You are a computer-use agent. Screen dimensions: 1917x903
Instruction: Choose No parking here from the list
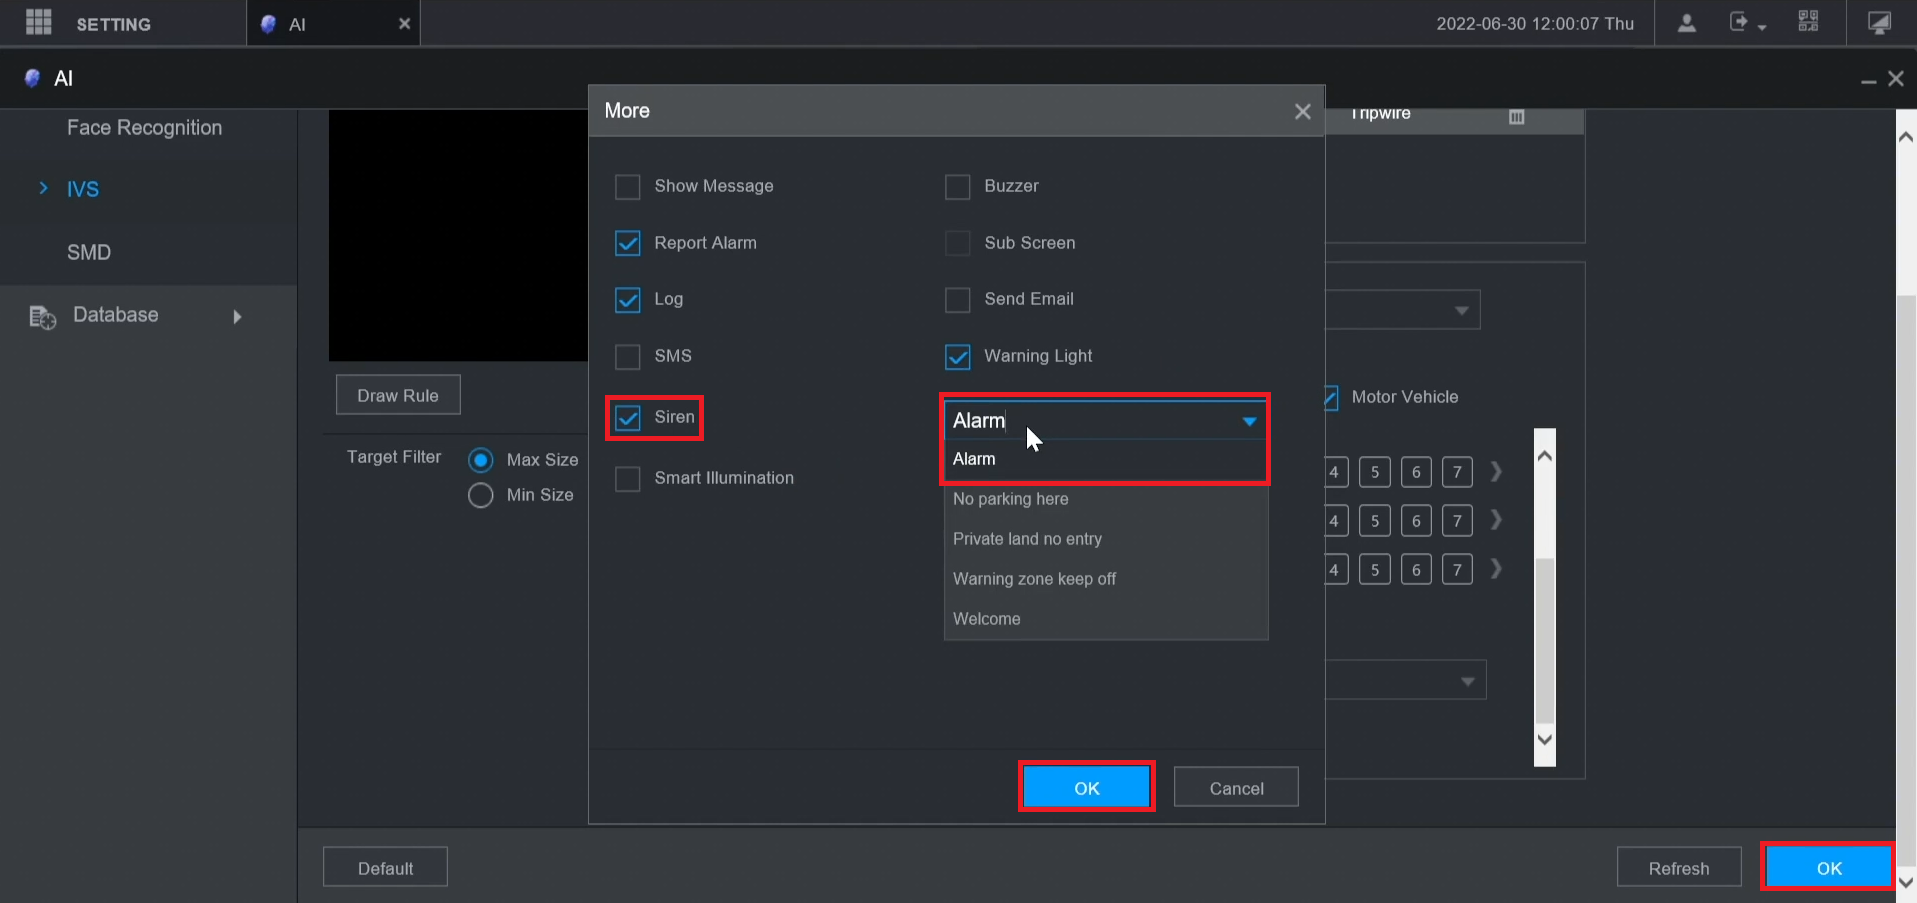point(1106,499)
